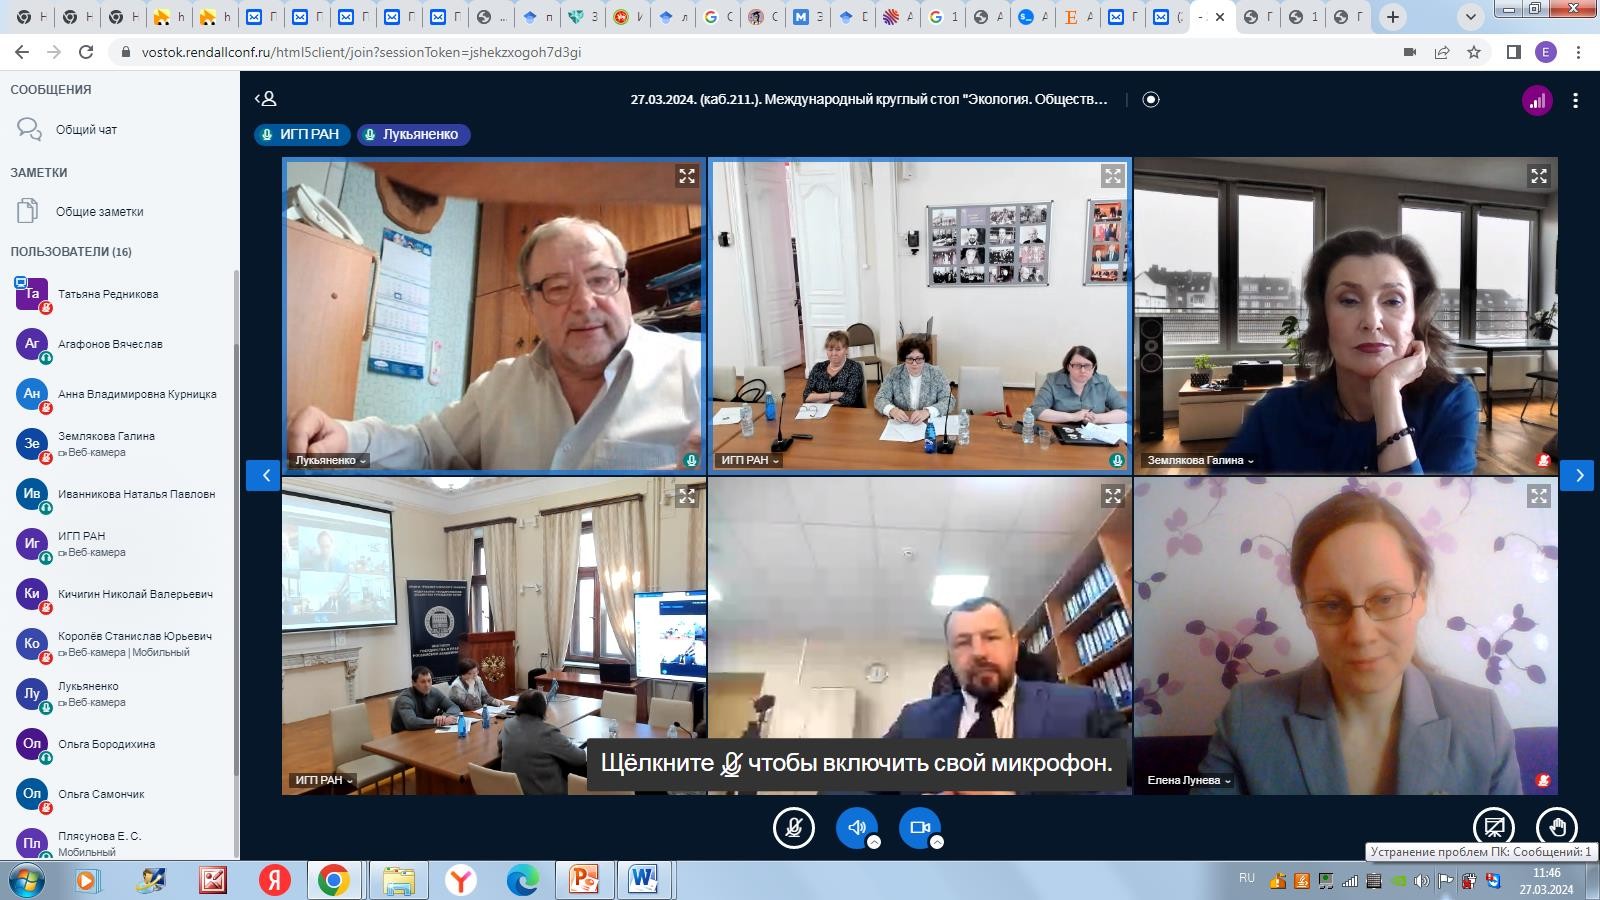The image size is (1600, 900).
Task: Unmute your microphone in the bottom toolbar
Action: tap(794, 828)
